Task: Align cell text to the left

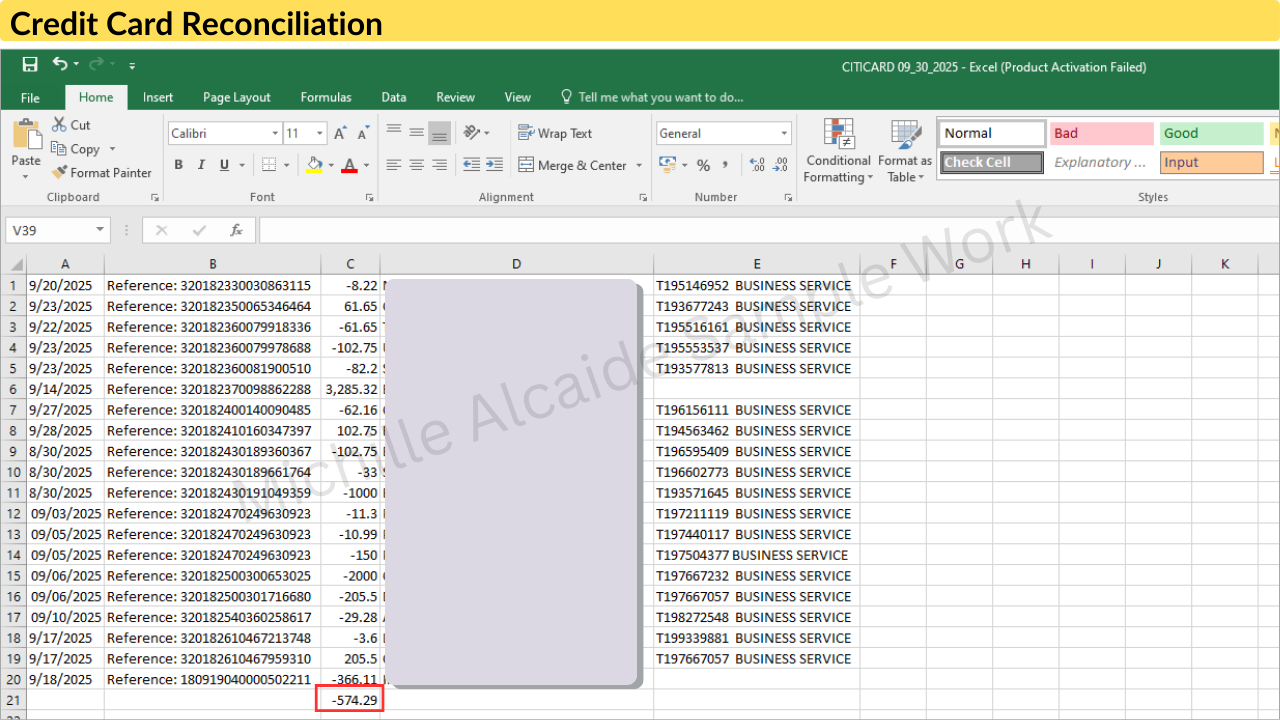Action: coord(394,165)
